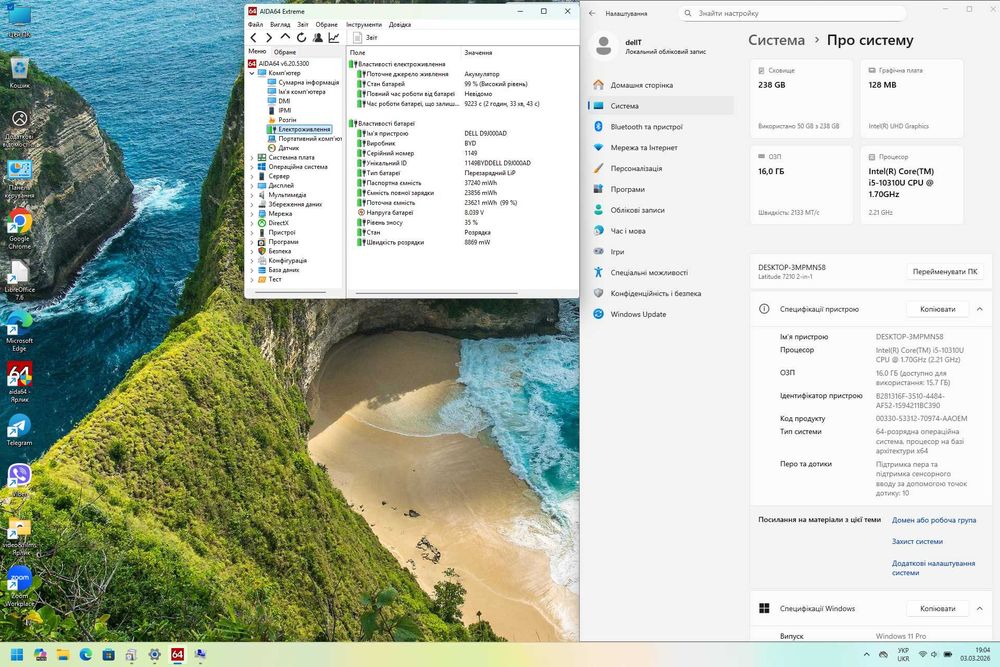Open Google Chrome desktop shortcut
The height and width of the screenshot is (667, 1000).
[19, 228]
